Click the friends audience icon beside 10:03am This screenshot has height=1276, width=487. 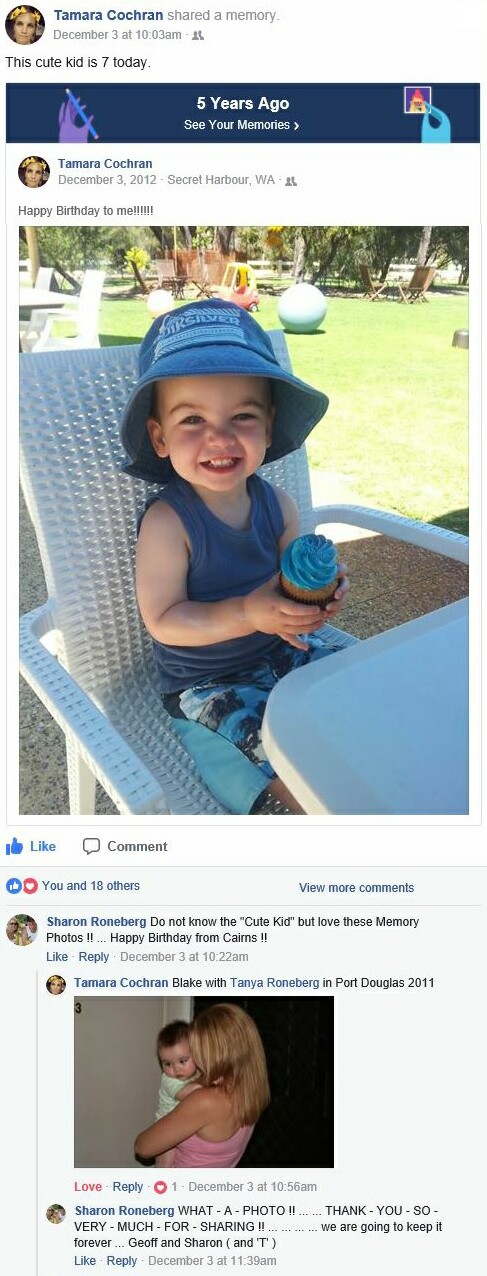click(x=198, y=35)
